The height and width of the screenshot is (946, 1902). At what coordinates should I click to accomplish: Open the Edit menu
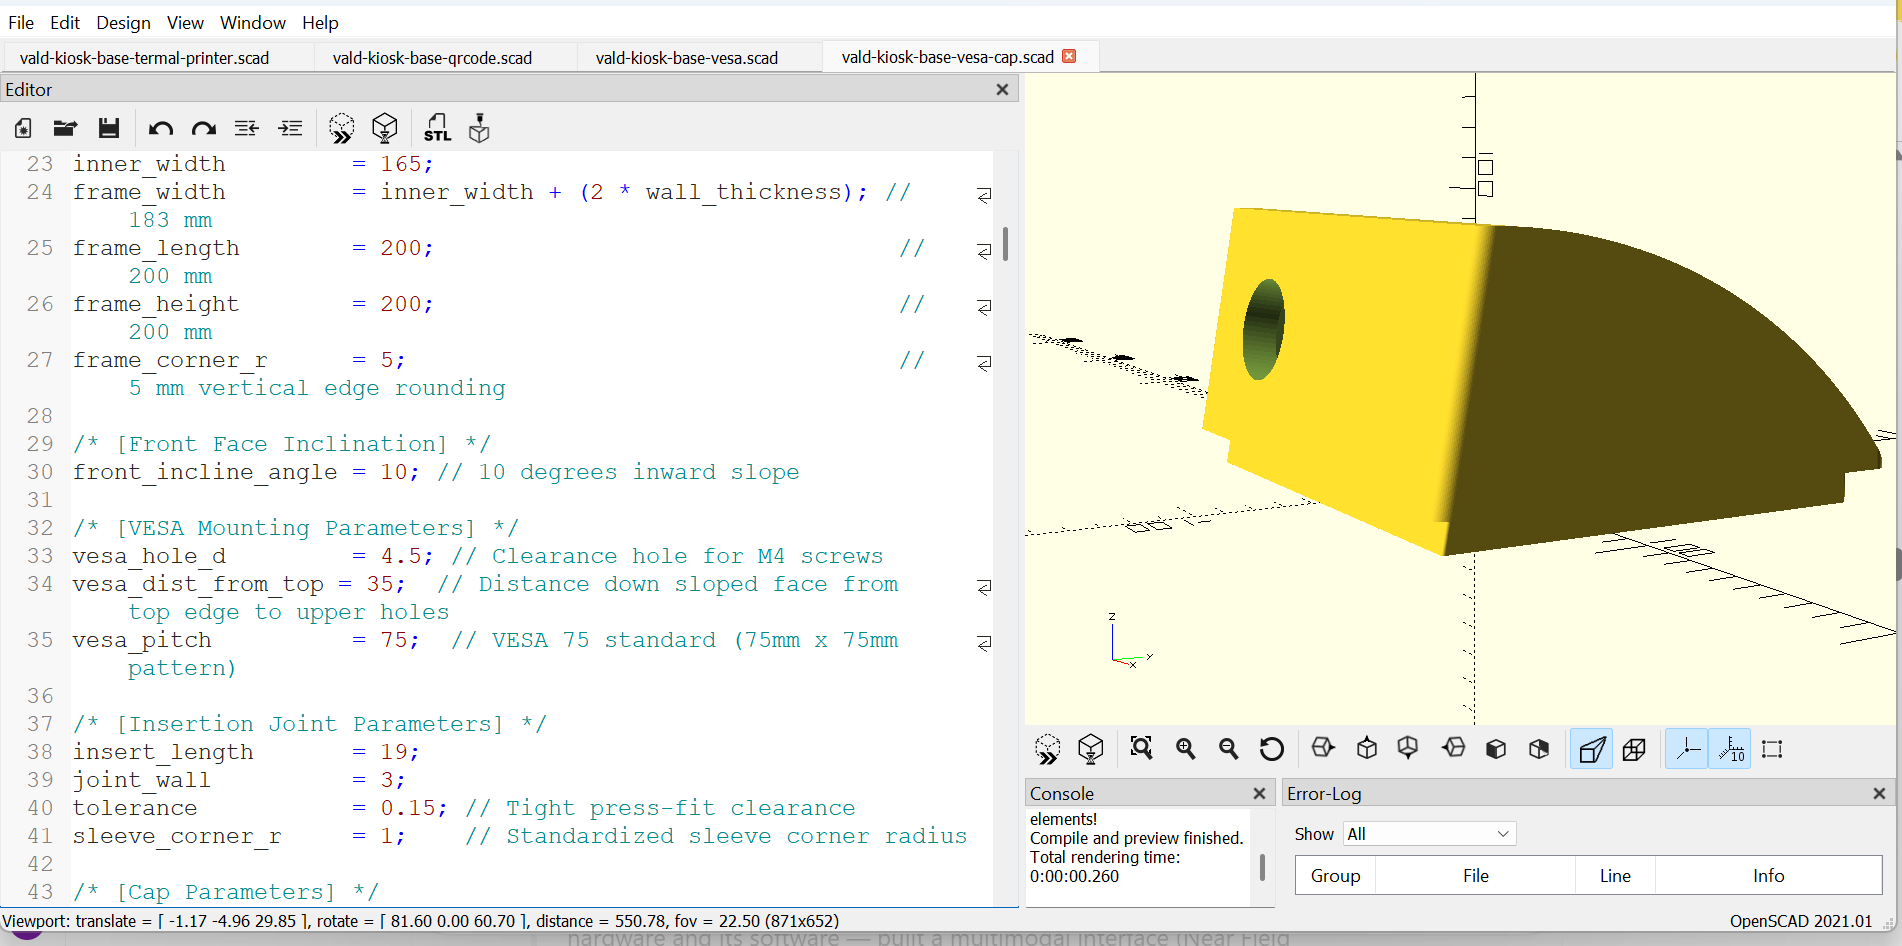[65, 22]
